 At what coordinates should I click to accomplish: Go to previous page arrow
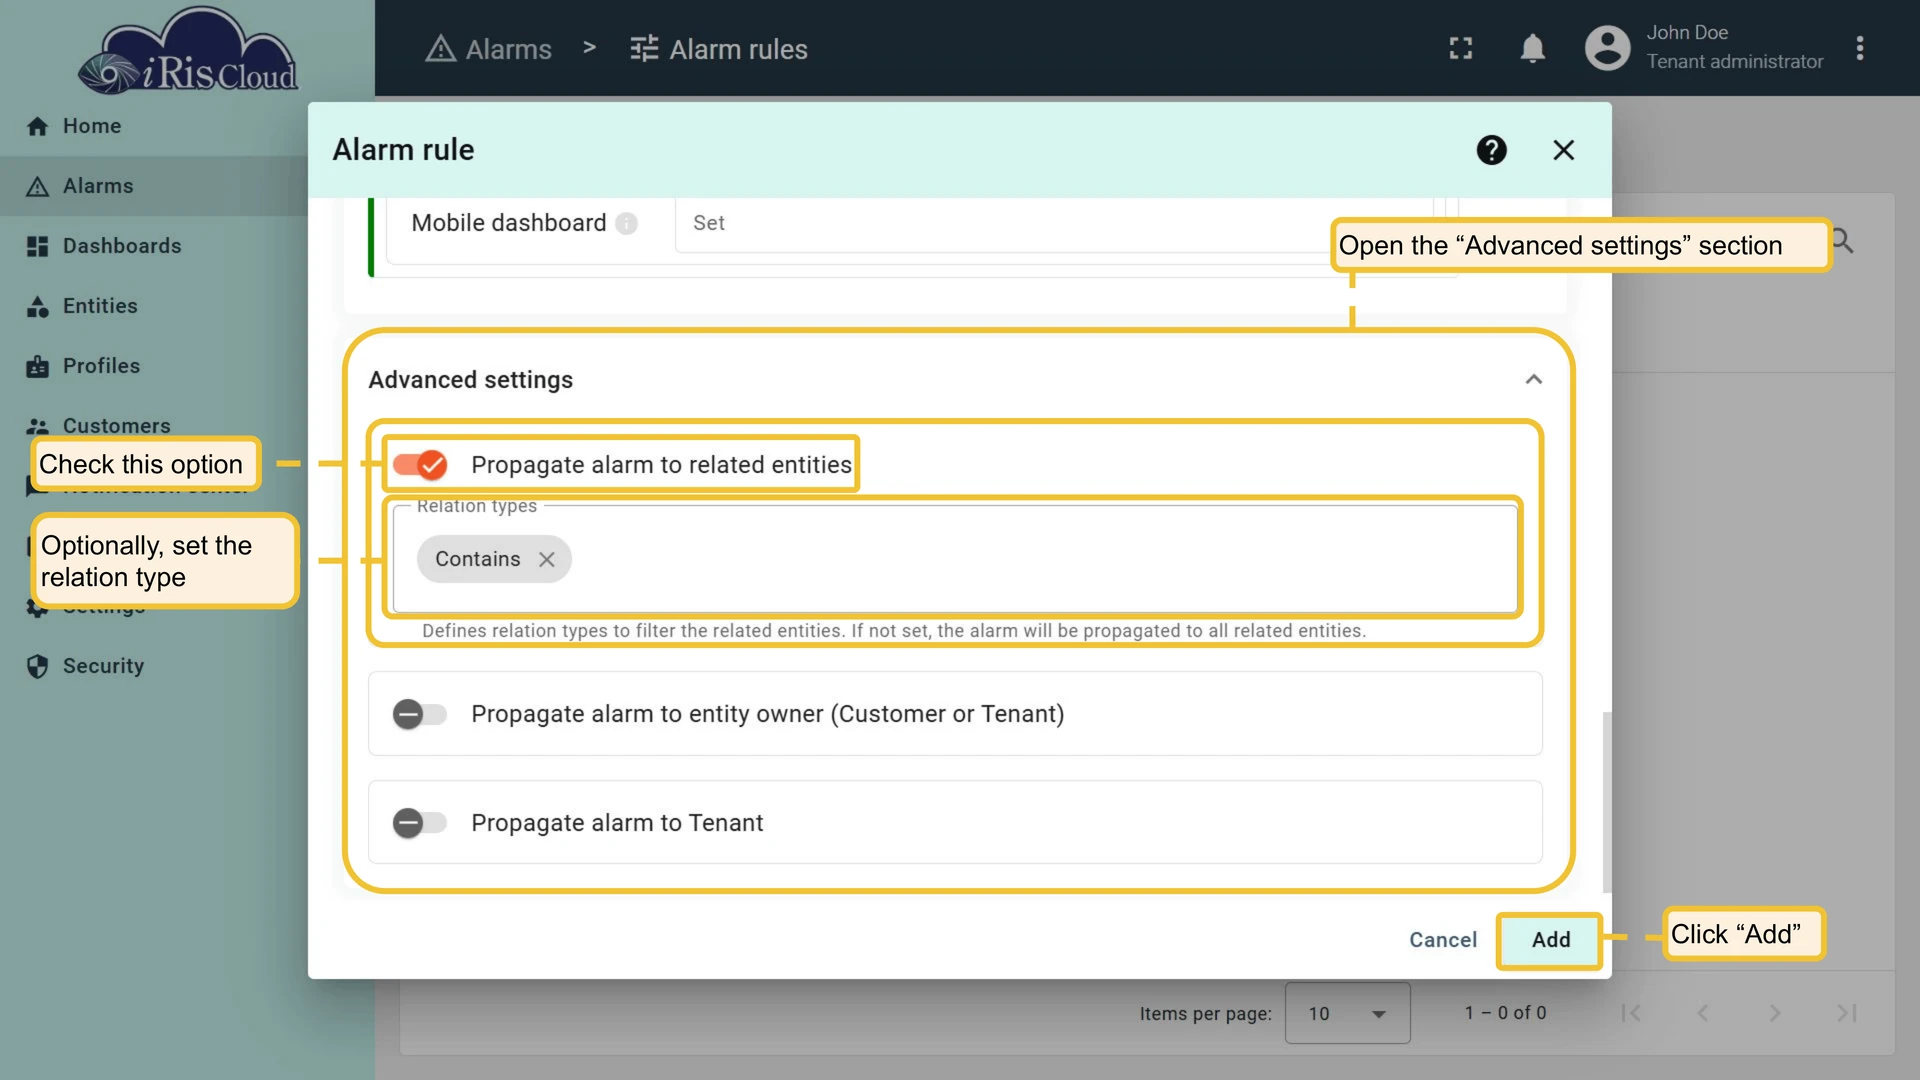tap(1702, 1013)
